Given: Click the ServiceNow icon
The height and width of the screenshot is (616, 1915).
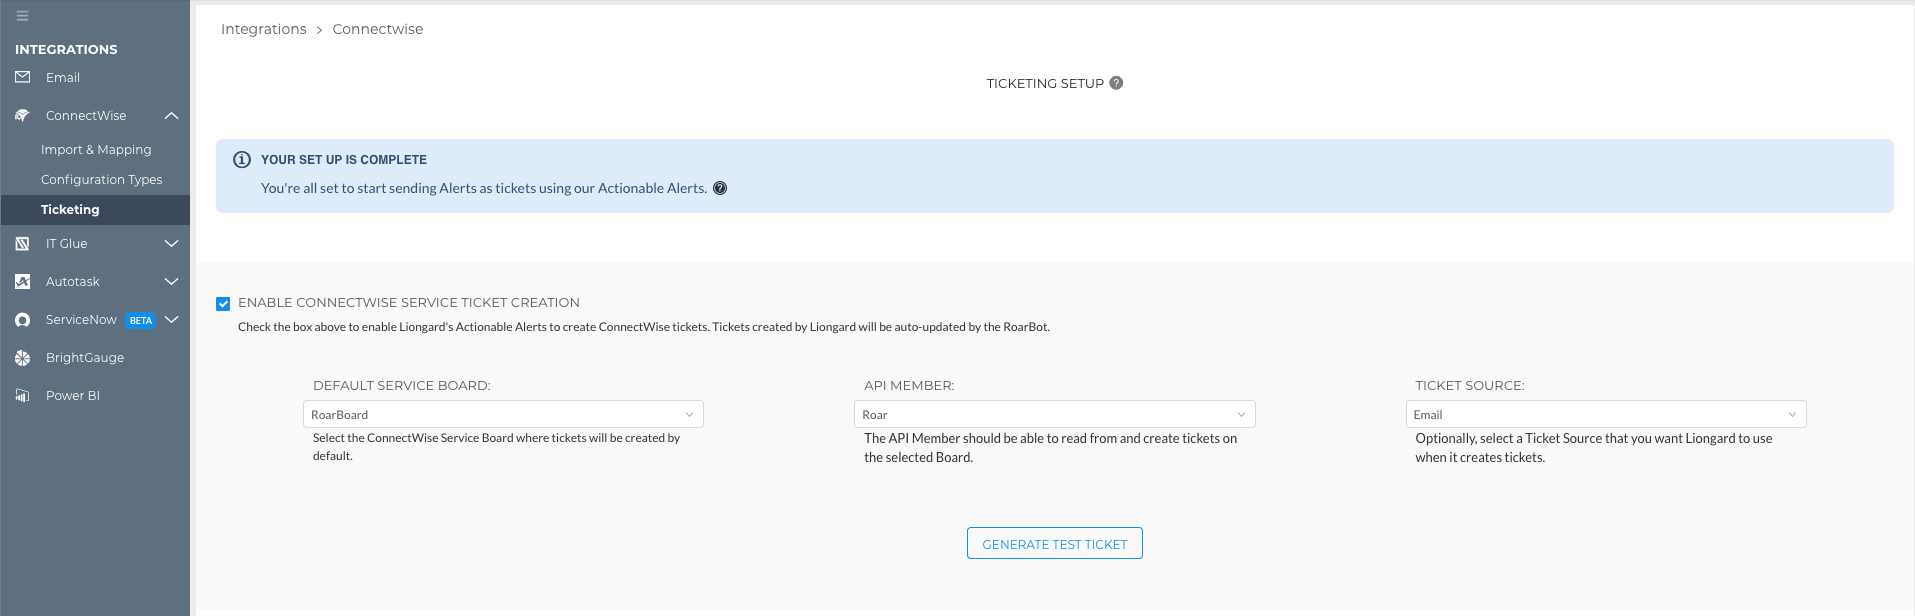Looking at the screenshot, I should (x=23, y=319).
